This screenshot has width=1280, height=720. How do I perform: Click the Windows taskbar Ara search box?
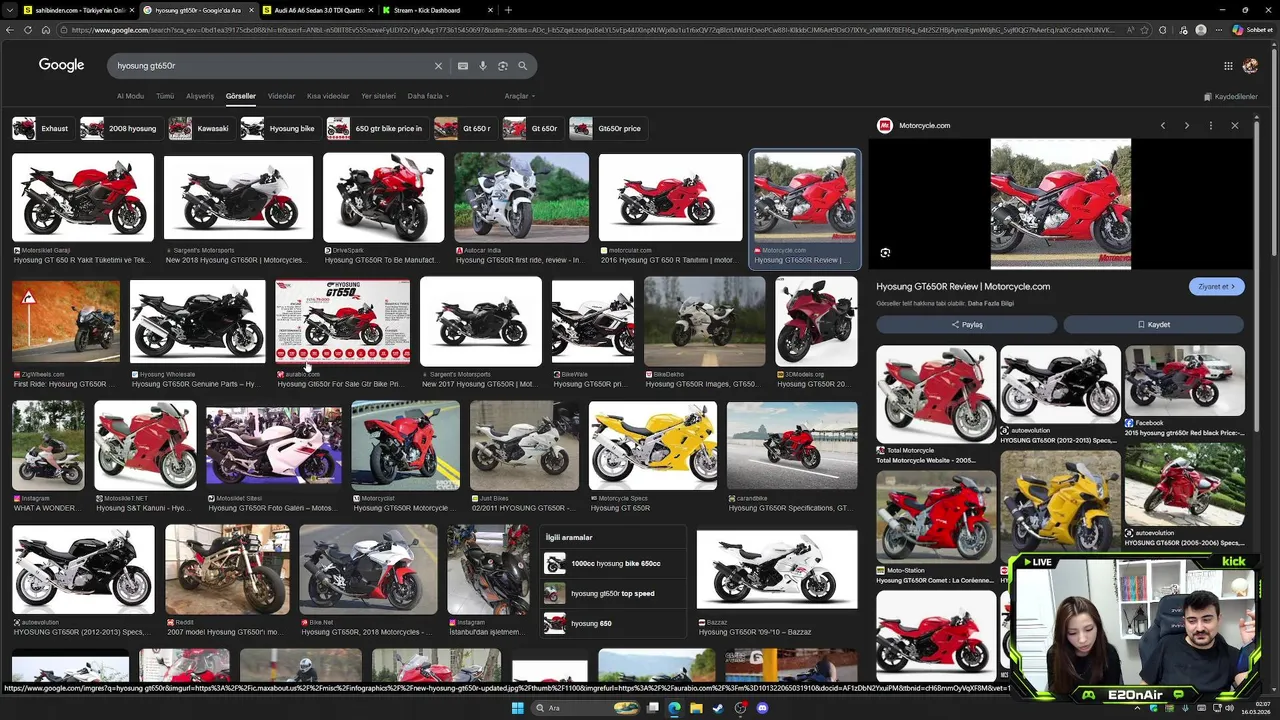[585, 708]
